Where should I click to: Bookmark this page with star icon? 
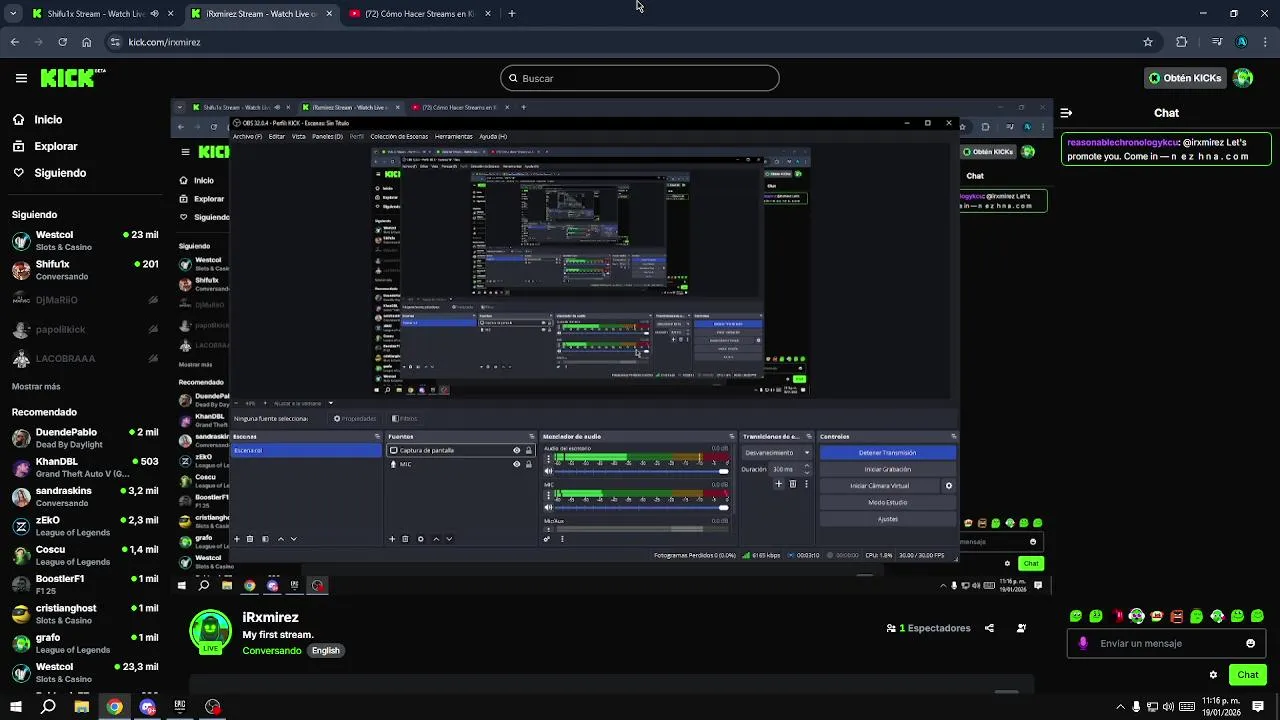point(1148,42)
